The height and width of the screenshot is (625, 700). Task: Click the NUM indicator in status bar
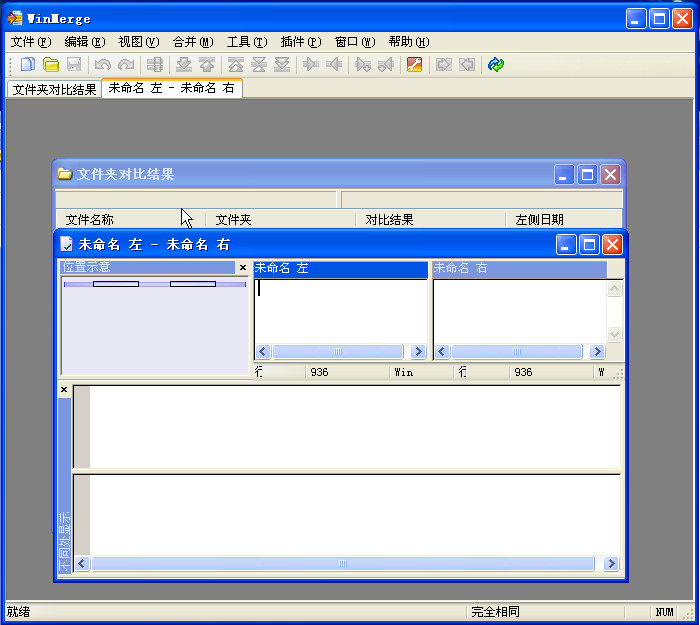pyautogui.click(x=664, y=612)
